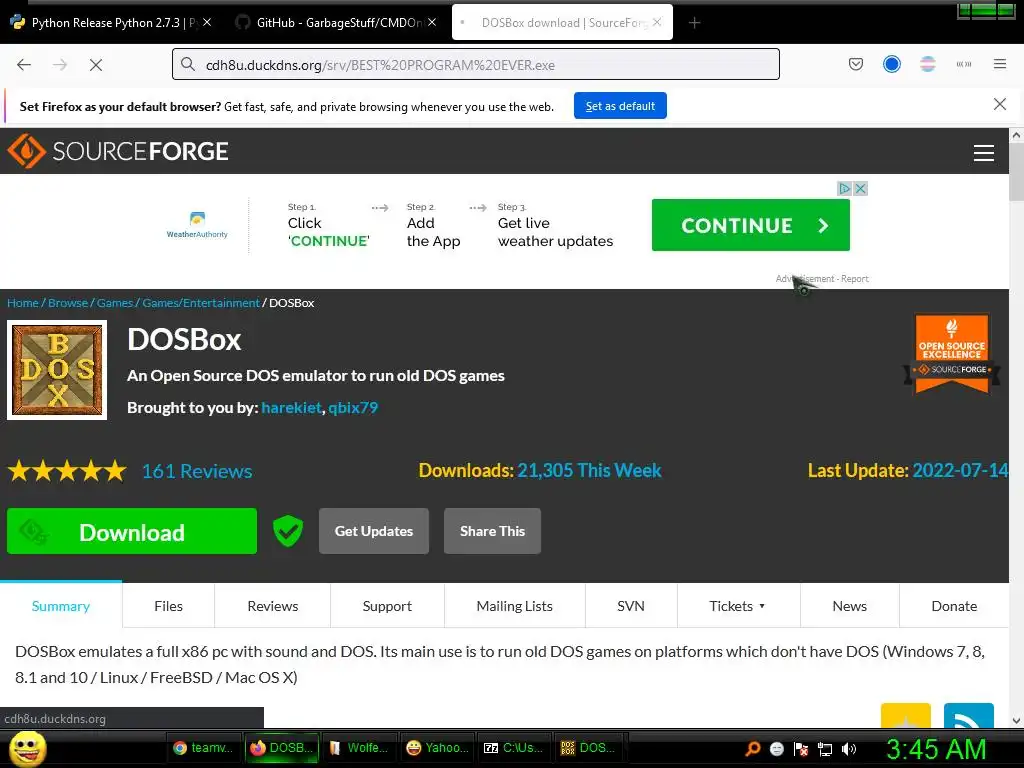
Task: Click the Report advertisement link
Action: point(854,279)
